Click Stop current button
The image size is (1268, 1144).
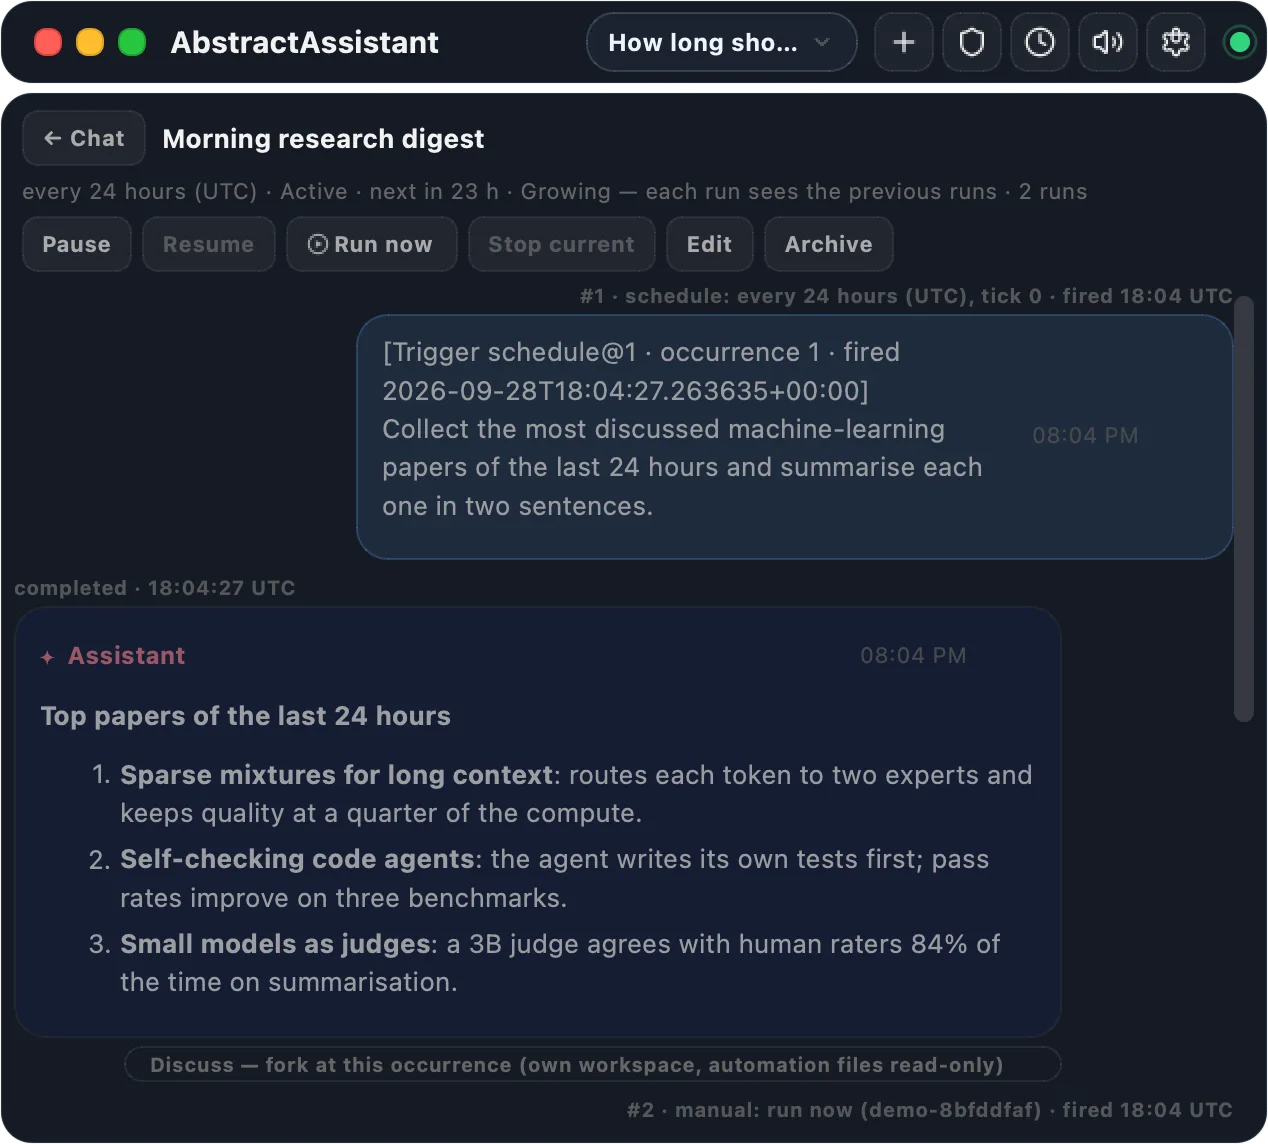[x=561, y=244]
